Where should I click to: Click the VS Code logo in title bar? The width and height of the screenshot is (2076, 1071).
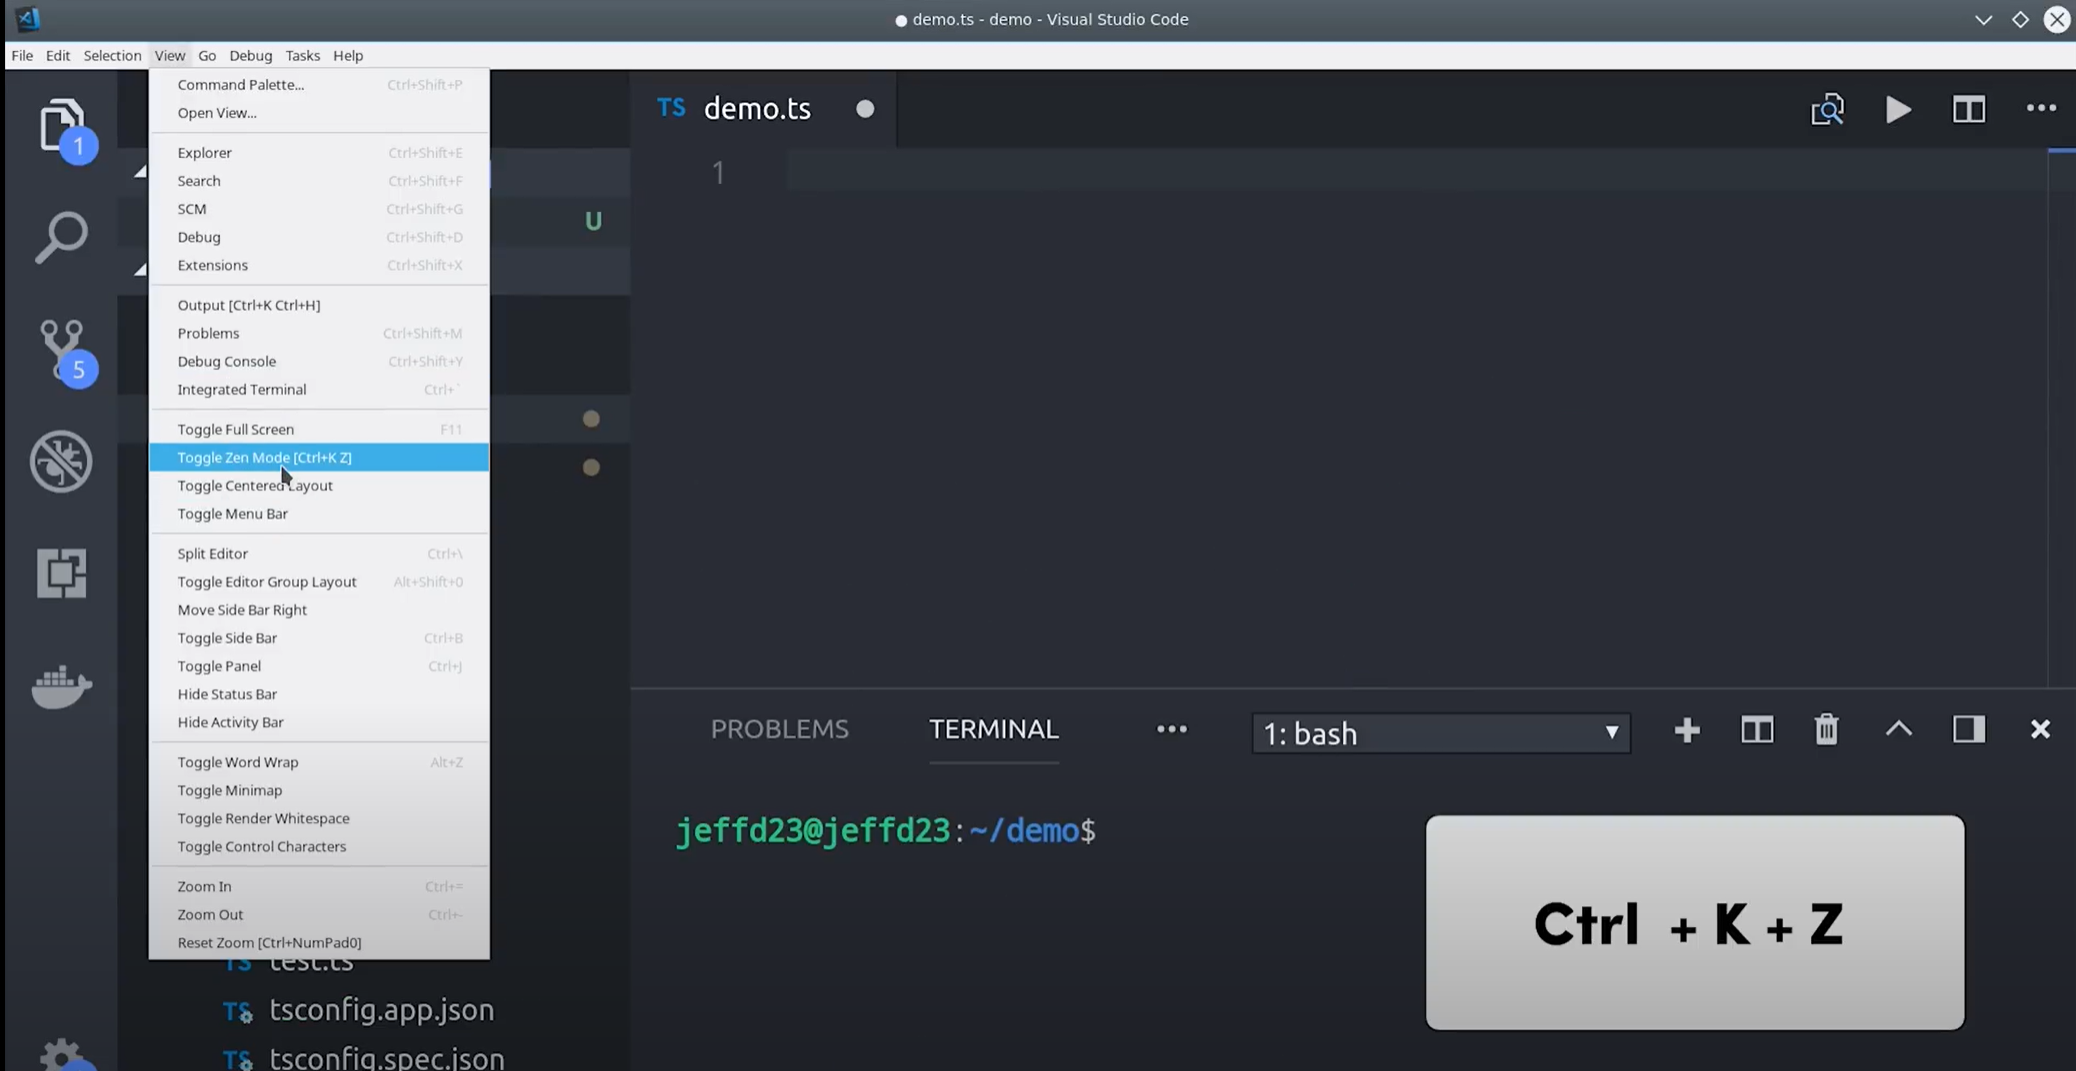coord(27,18)
